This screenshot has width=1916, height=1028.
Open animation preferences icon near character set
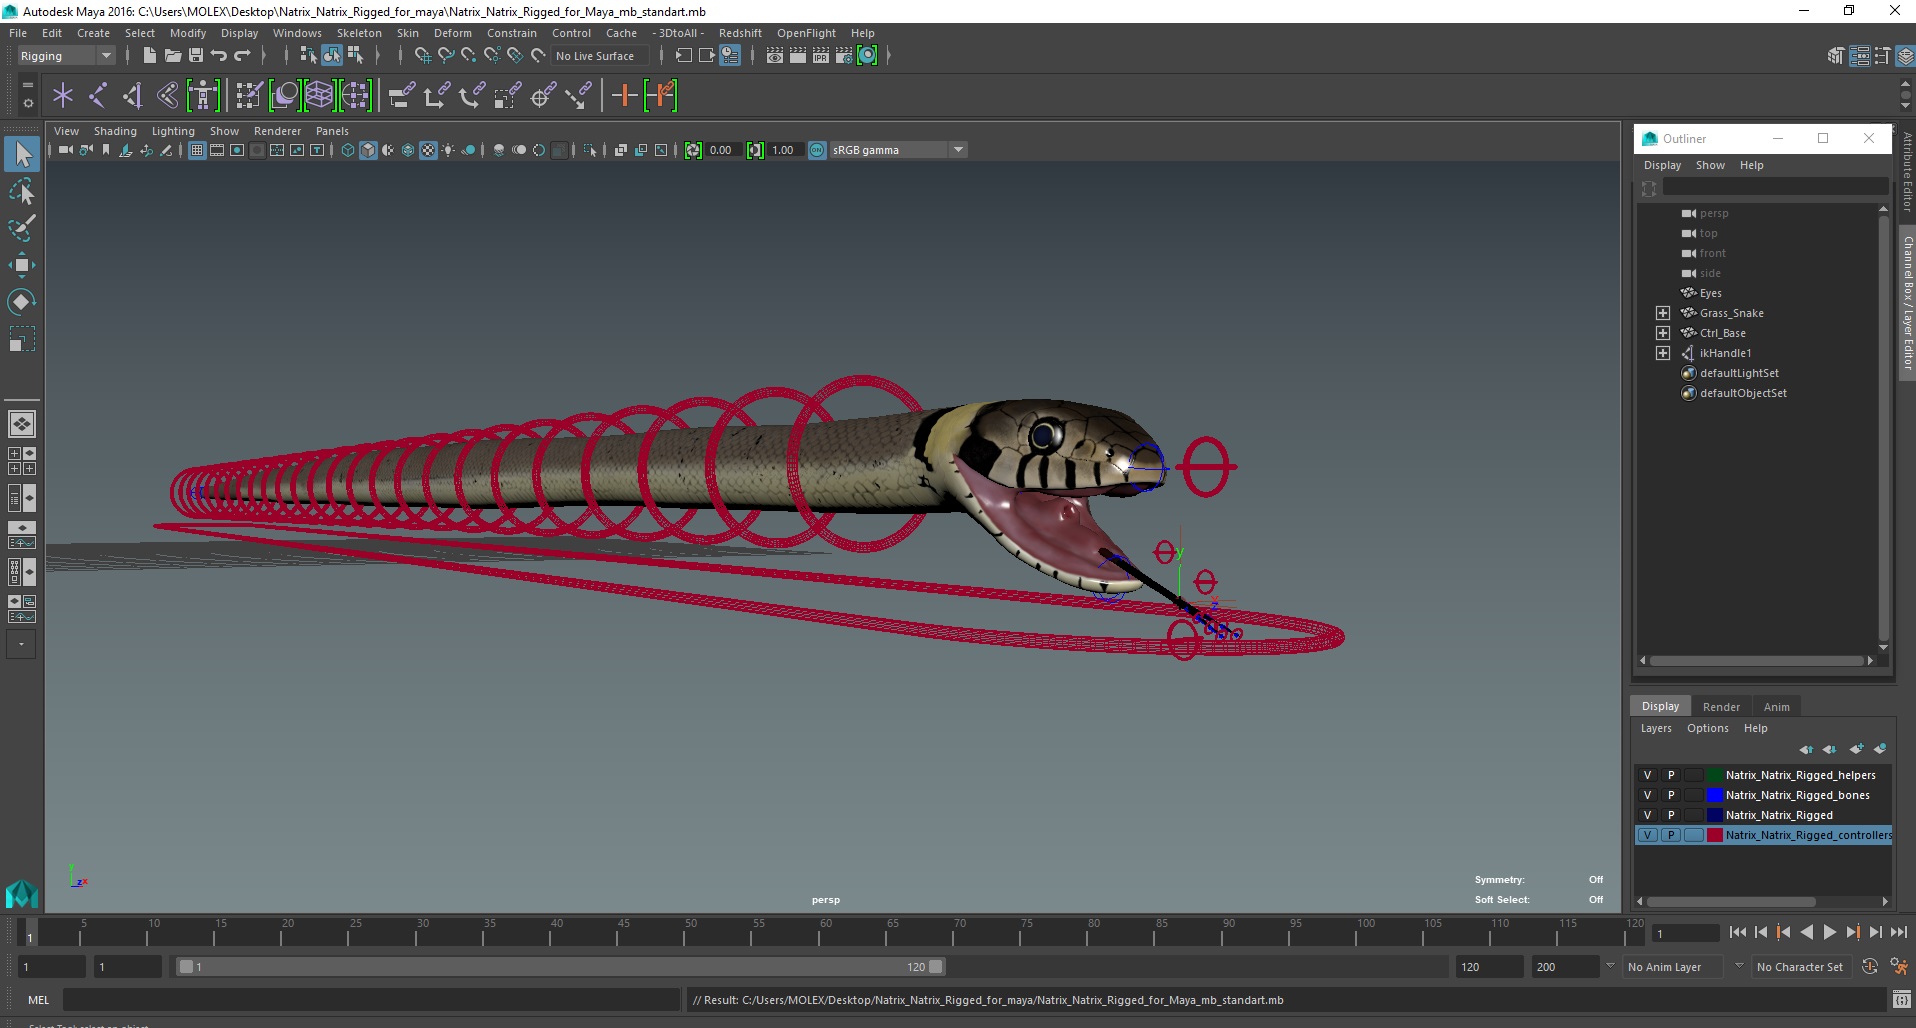point(1898,967)
